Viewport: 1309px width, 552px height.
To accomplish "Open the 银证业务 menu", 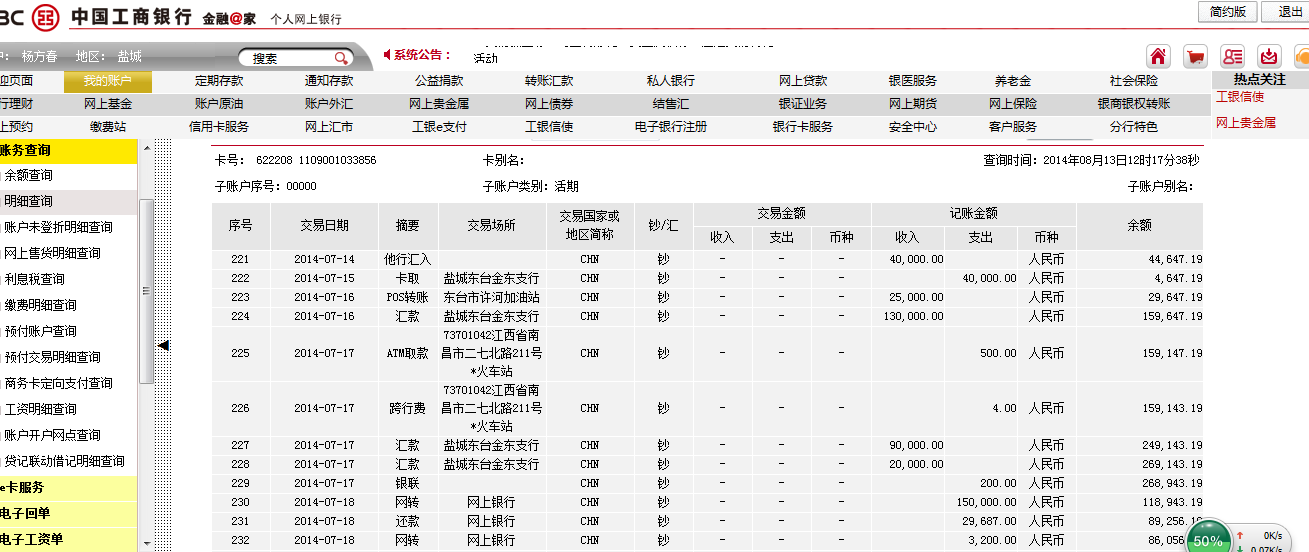I will point(803,104).
